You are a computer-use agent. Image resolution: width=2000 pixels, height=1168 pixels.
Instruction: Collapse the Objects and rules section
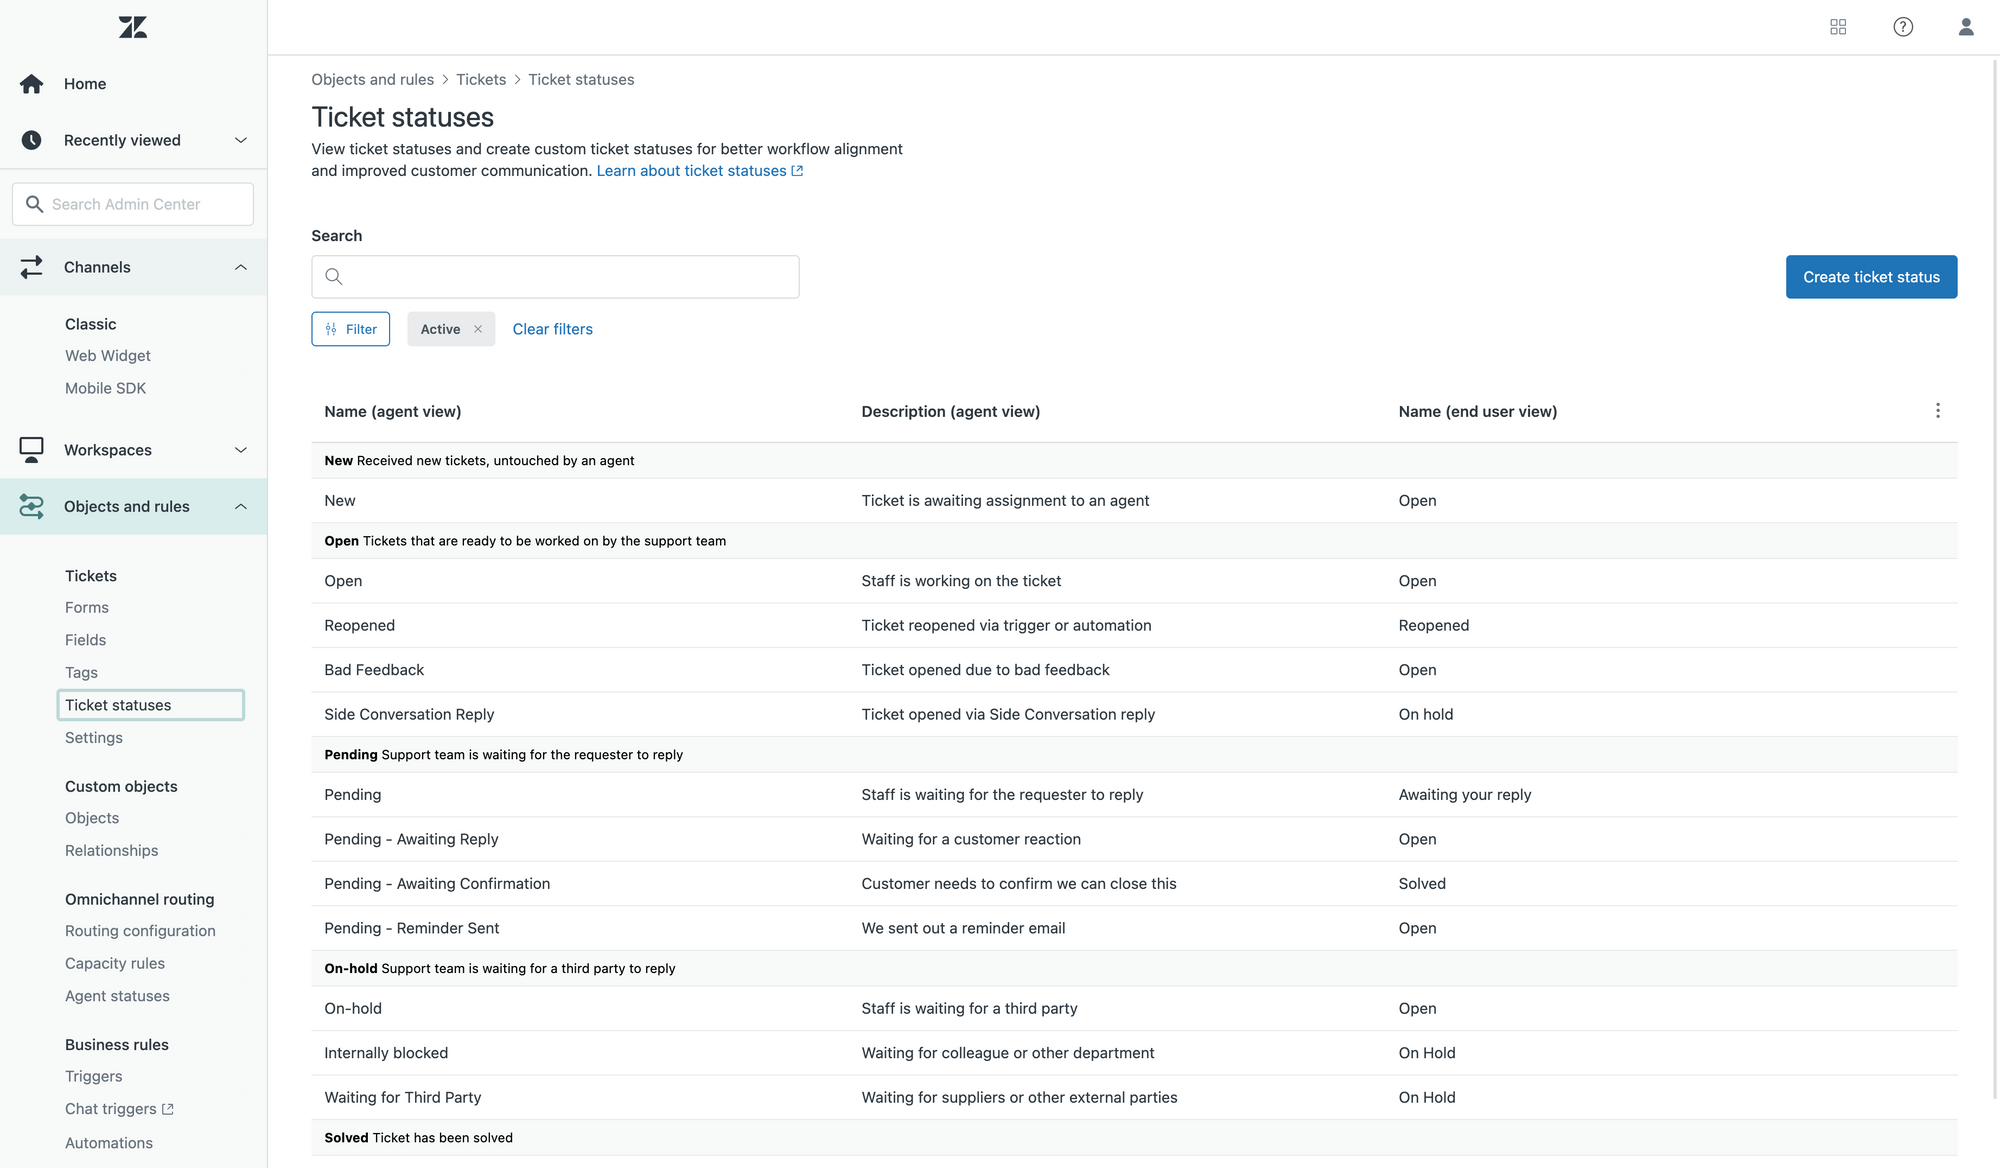click(x=240, y=507)
